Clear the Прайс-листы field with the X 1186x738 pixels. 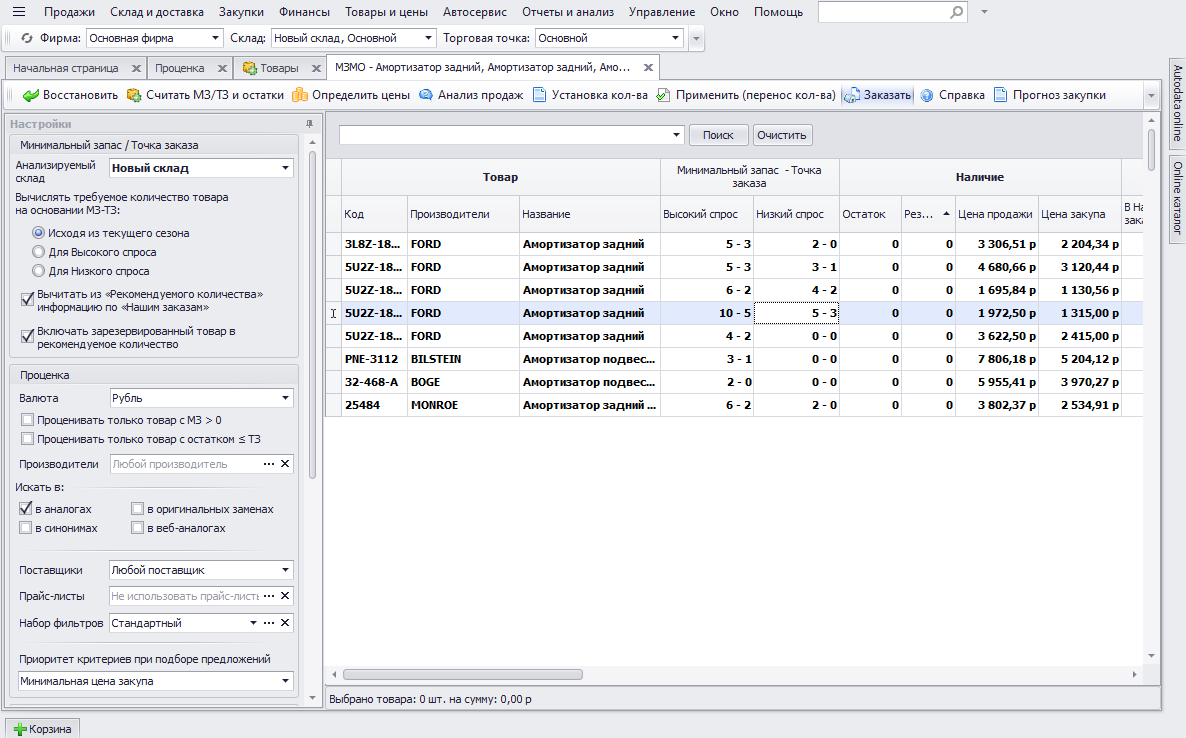click(285, 596)
